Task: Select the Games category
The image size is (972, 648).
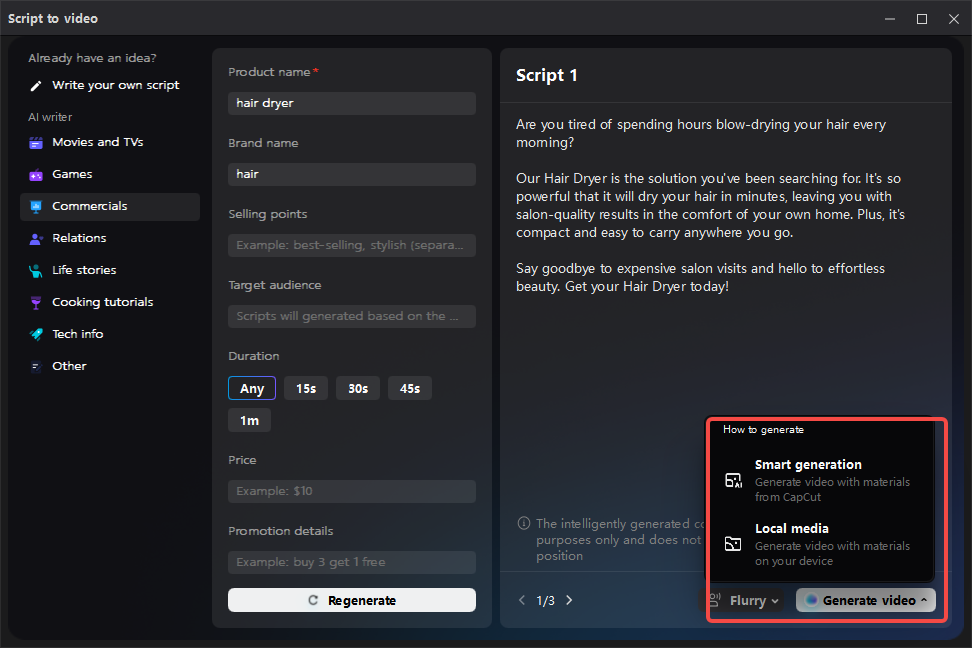Action: tap(110, 175)
